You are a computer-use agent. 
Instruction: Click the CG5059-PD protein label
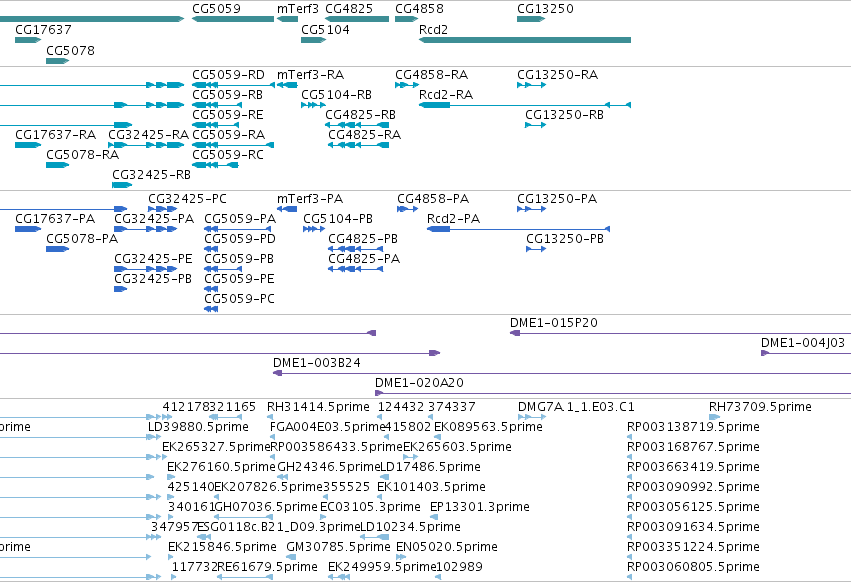click(240, 239)
